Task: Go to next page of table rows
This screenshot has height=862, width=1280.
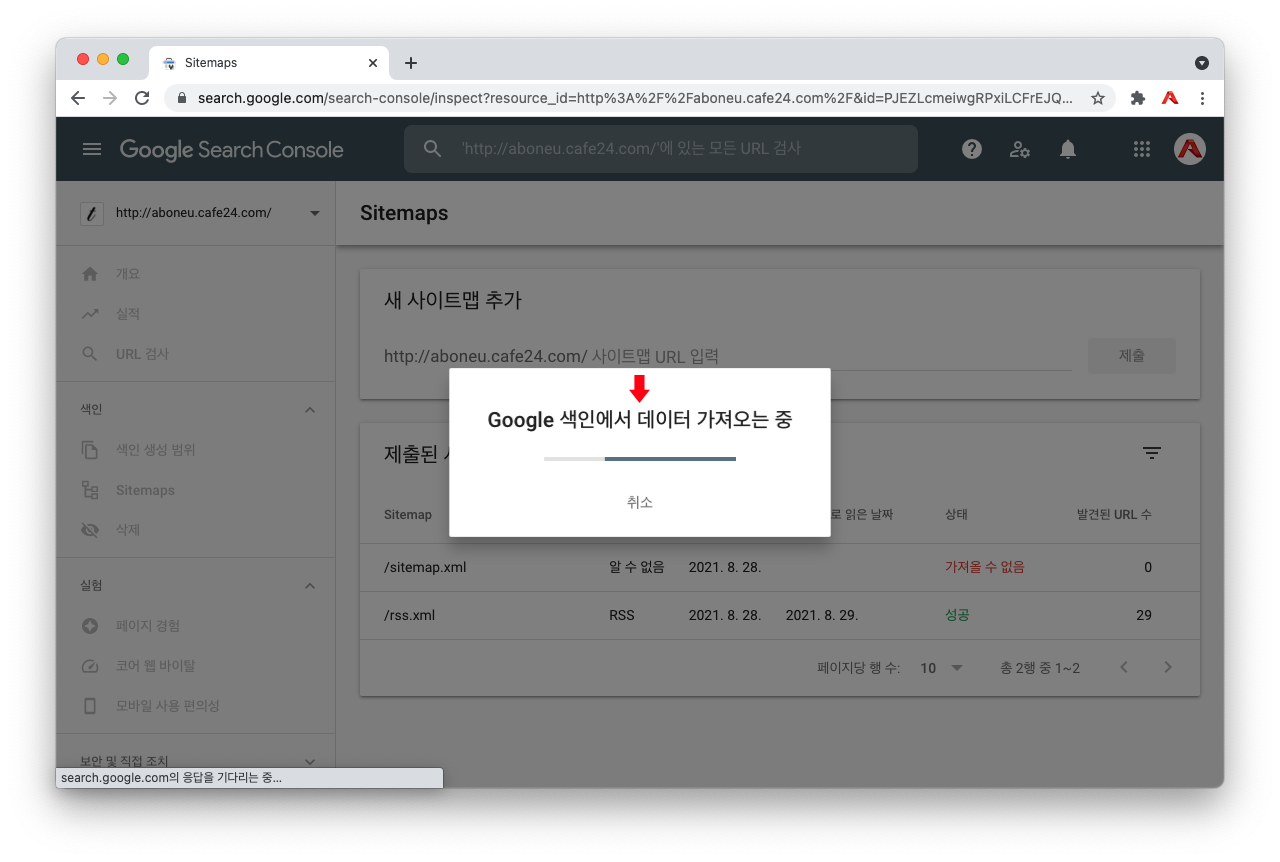Action: pos(1168,667)
